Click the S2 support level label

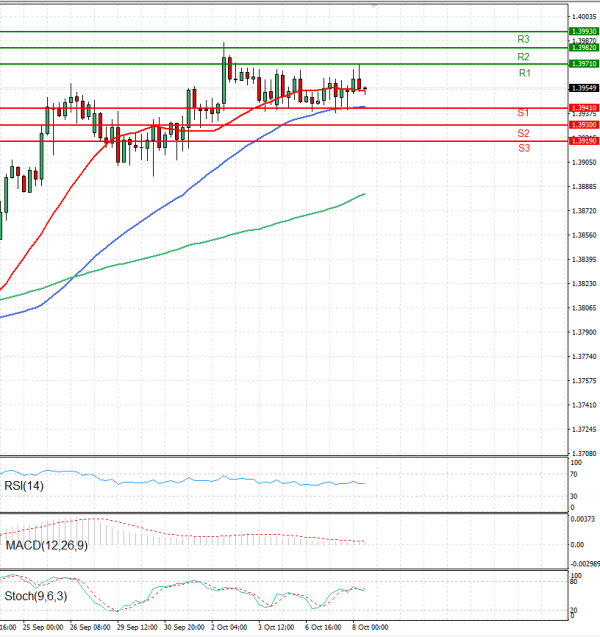point(523,133)
